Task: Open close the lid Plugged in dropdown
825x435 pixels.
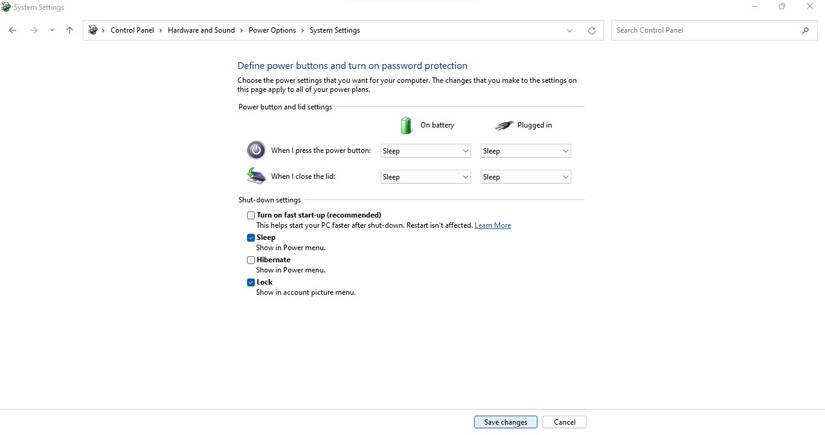Action: tap(526, 177)
